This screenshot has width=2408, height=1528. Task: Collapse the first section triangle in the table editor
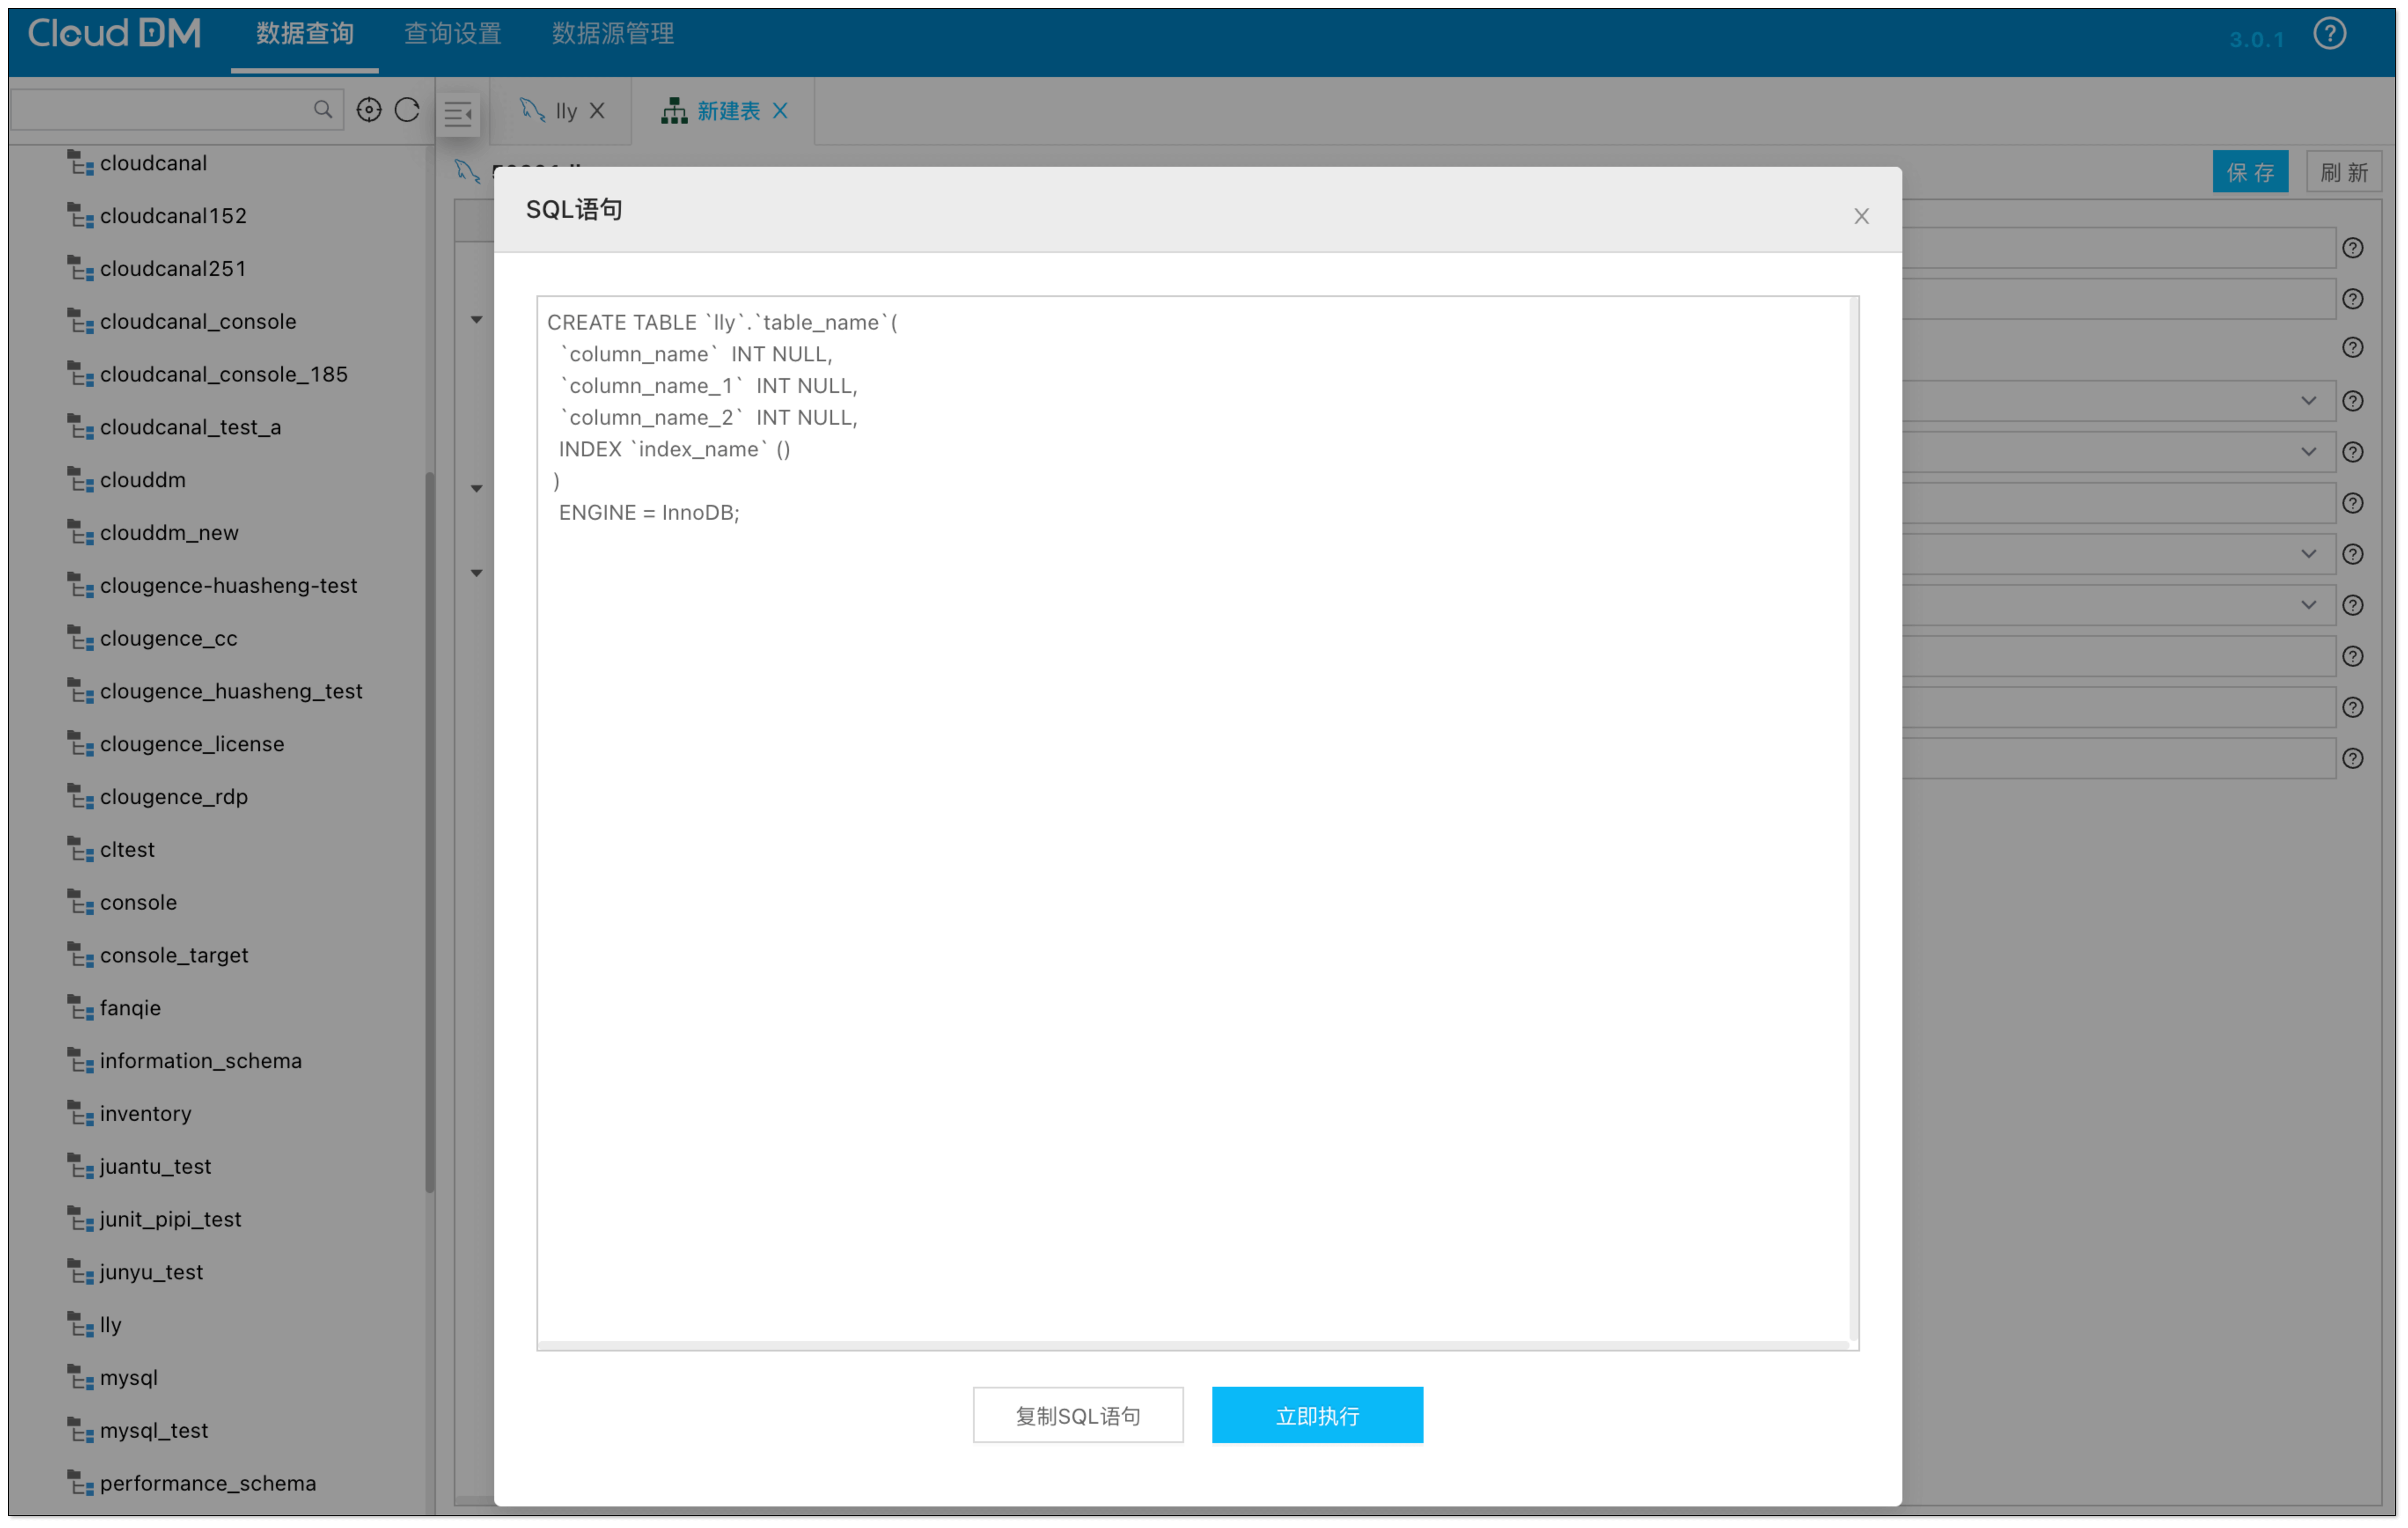(477, 320)
